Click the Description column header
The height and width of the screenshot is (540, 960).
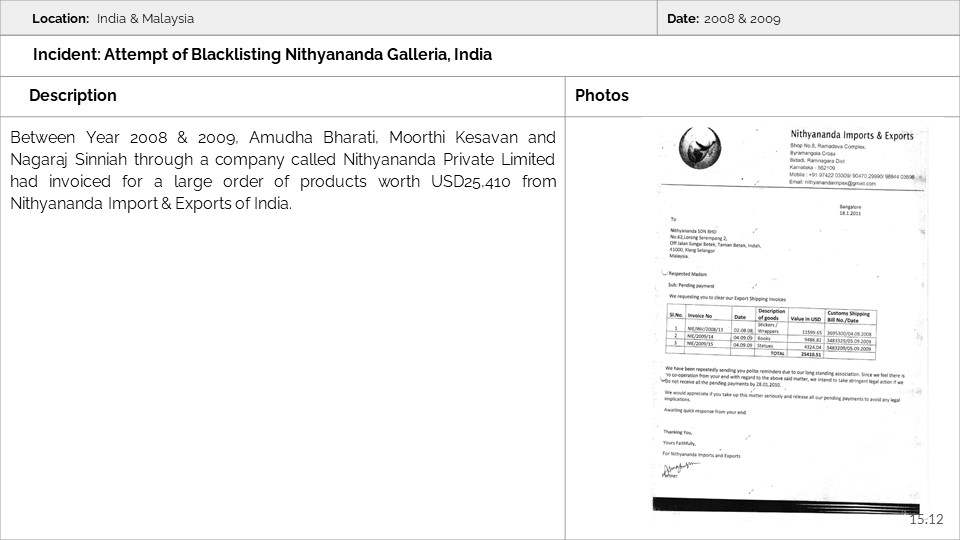coord(73,96)
